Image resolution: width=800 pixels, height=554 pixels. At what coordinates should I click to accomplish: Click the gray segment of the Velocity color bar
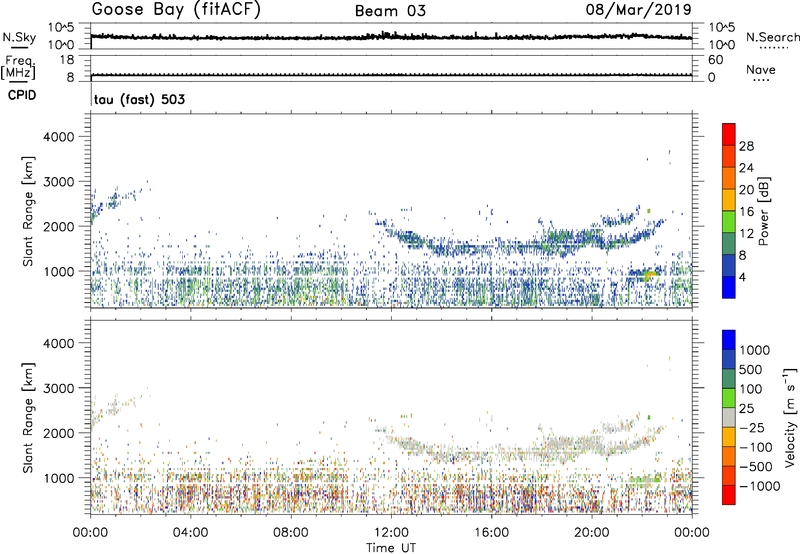pyautogui.click(x=729, y=418)
